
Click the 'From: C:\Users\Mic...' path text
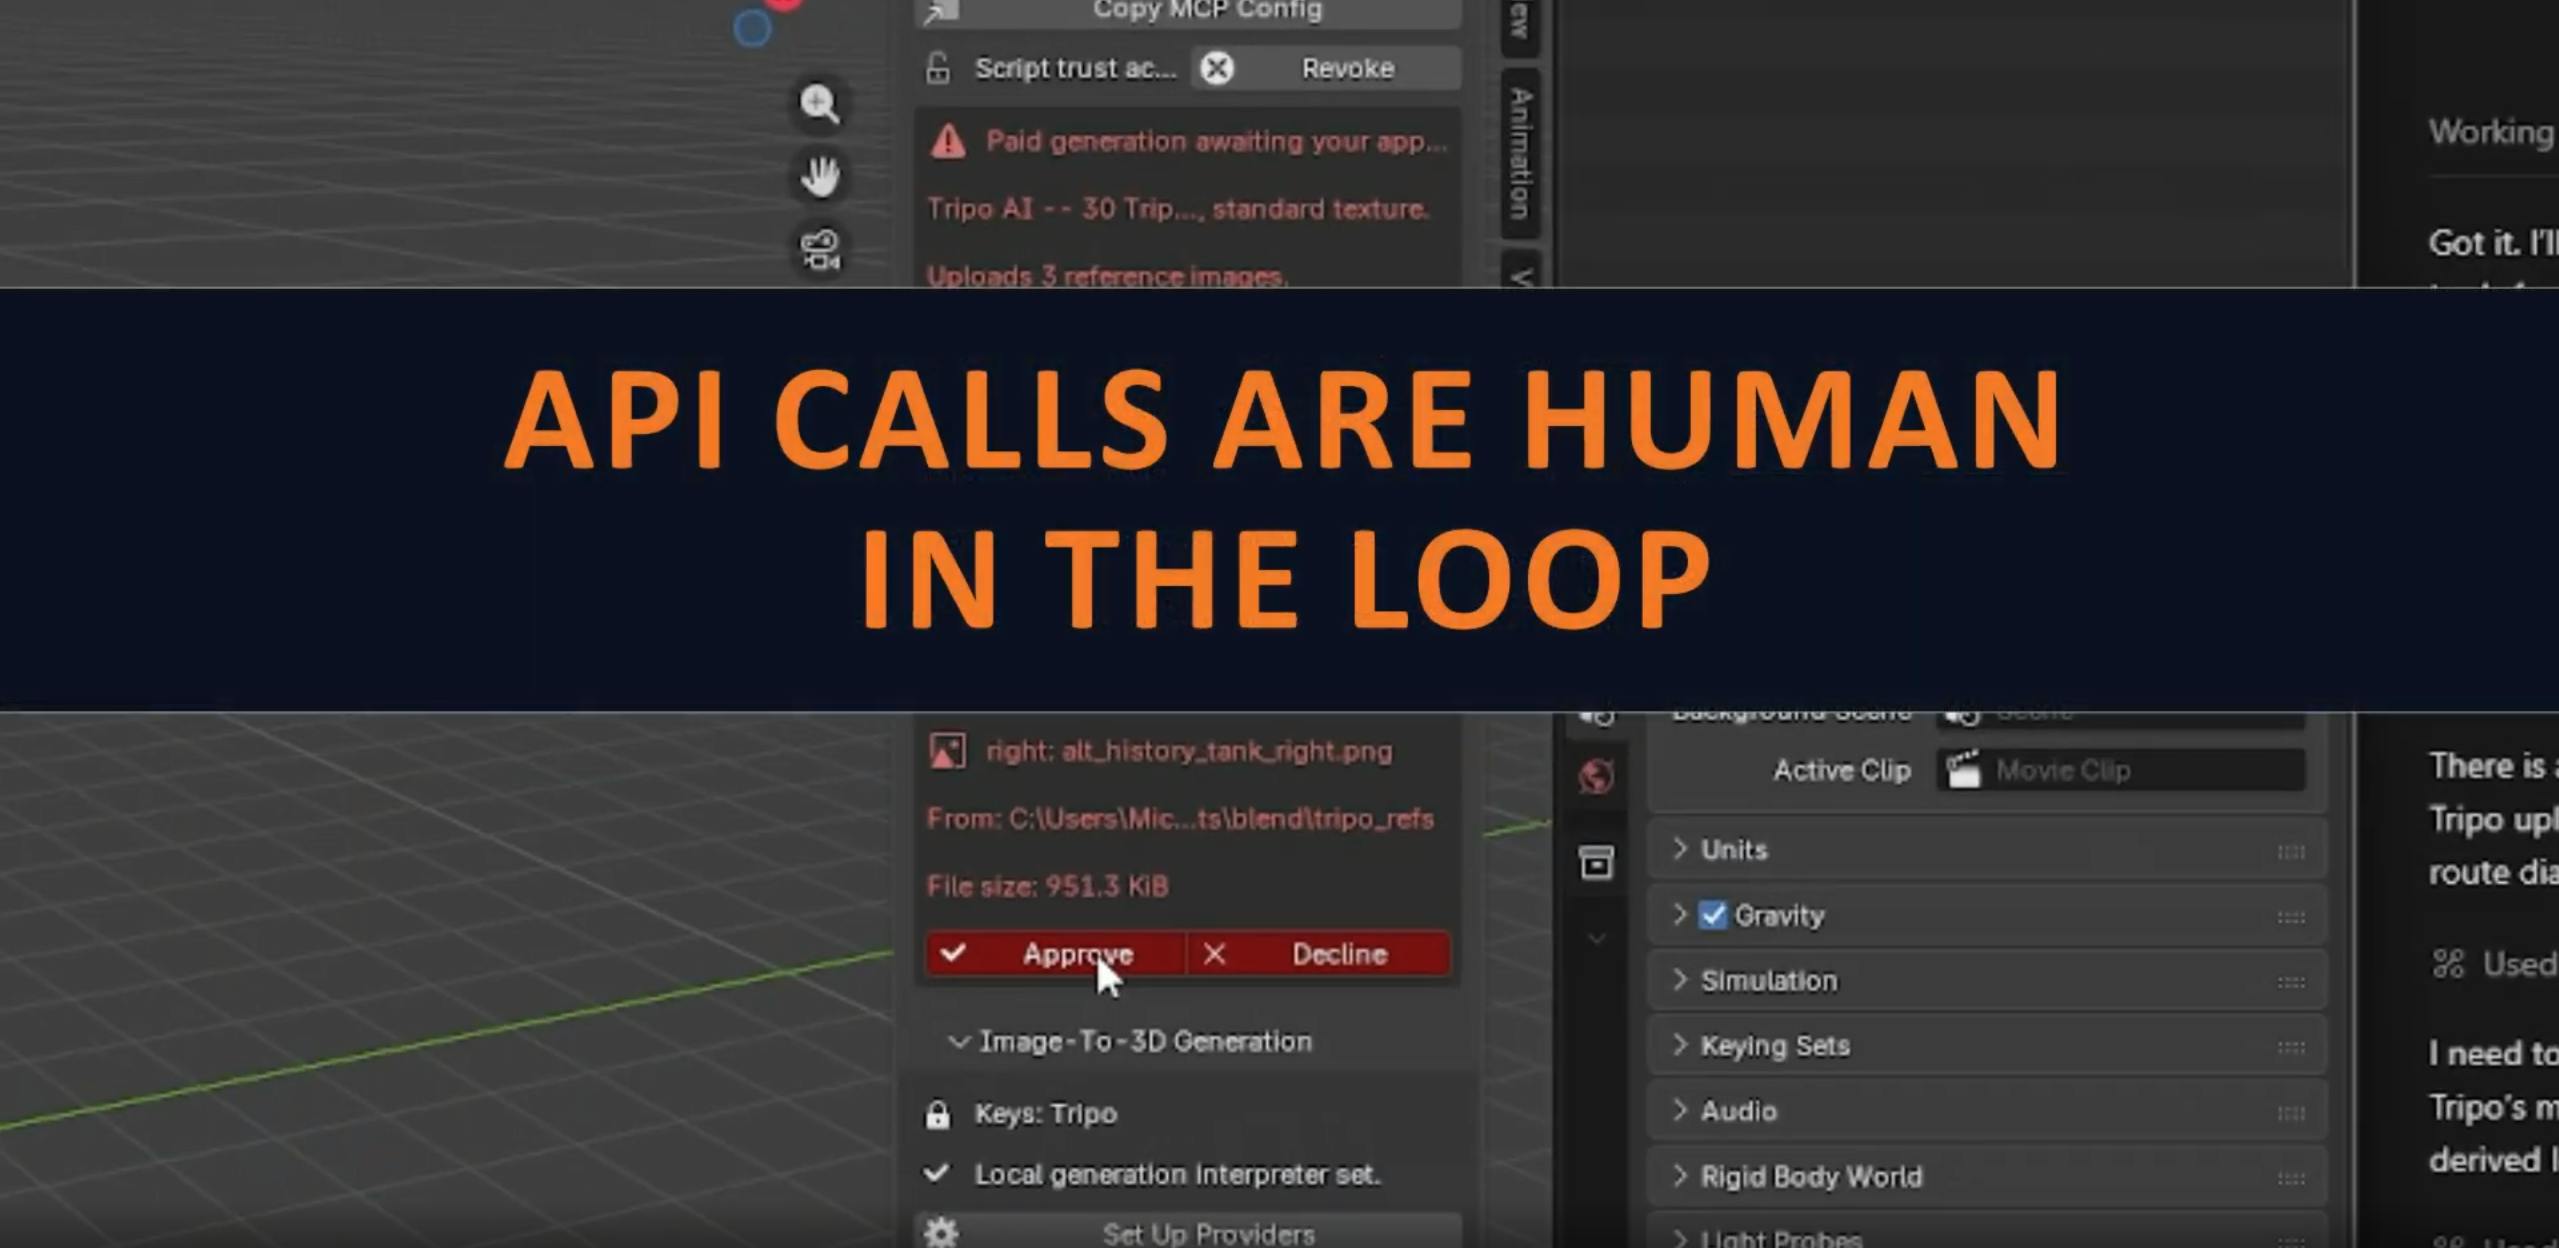coord(1180,819)
